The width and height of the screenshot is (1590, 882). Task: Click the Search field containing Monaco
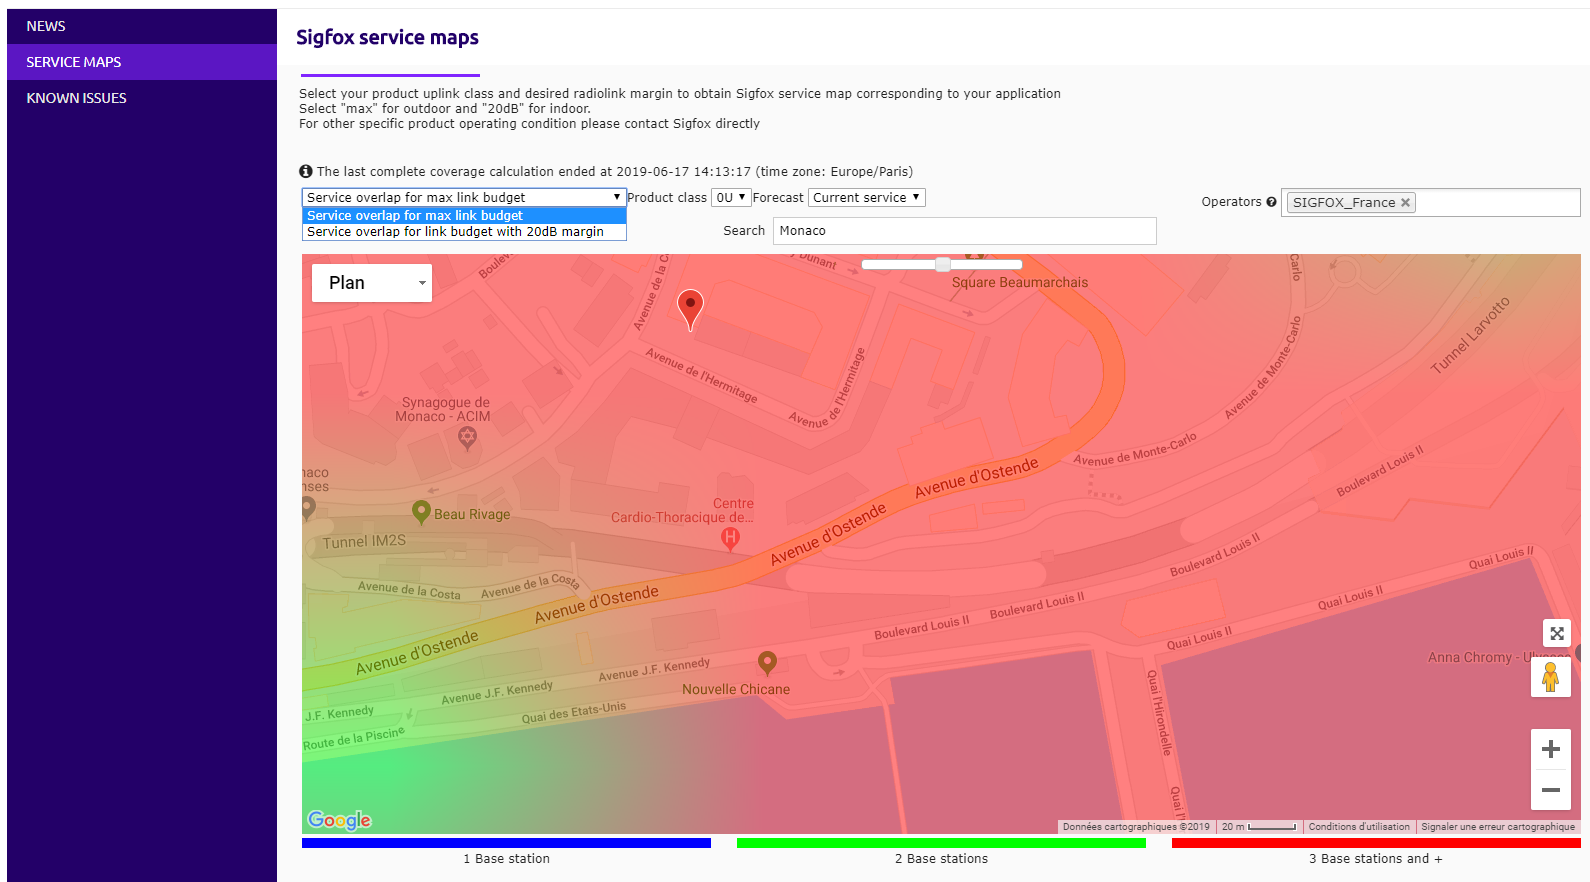point(964,231)
